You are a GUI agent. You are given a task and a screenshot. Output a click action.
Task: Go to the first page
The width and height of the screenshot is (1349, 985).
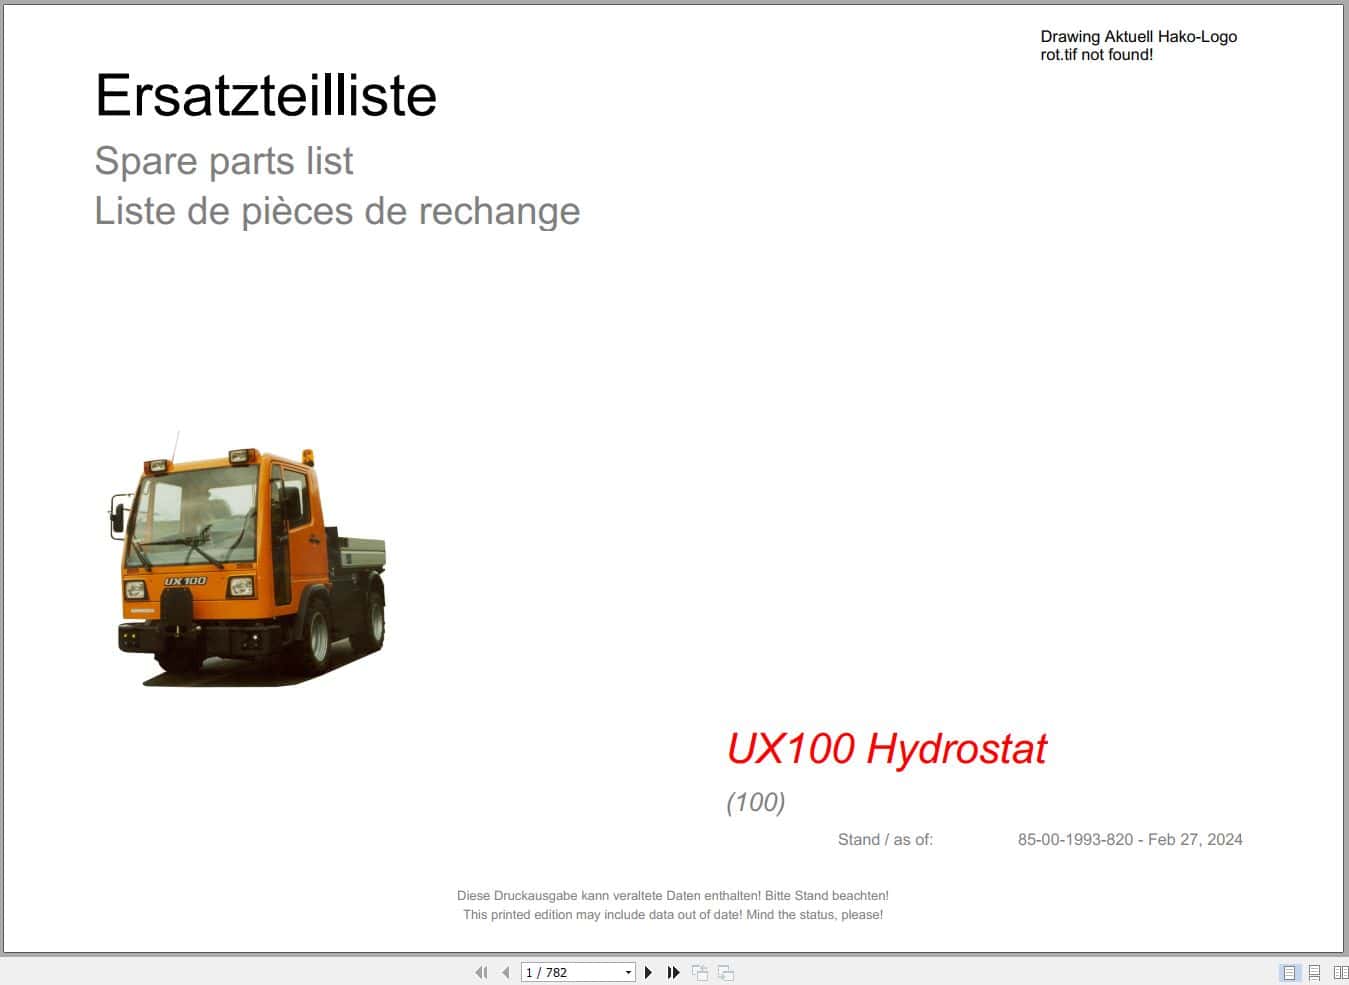tap(481, 972)
